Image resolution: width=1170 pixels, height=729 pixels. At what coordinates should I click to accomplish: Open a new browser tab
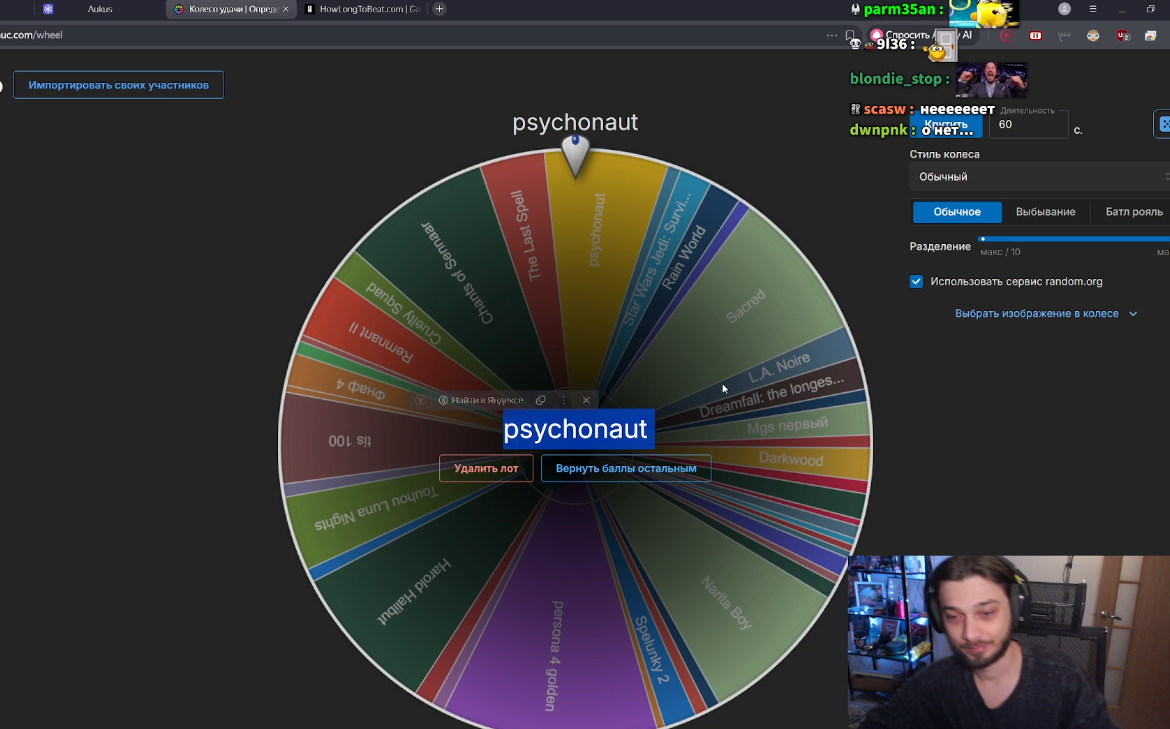click(x=439, y=9)
